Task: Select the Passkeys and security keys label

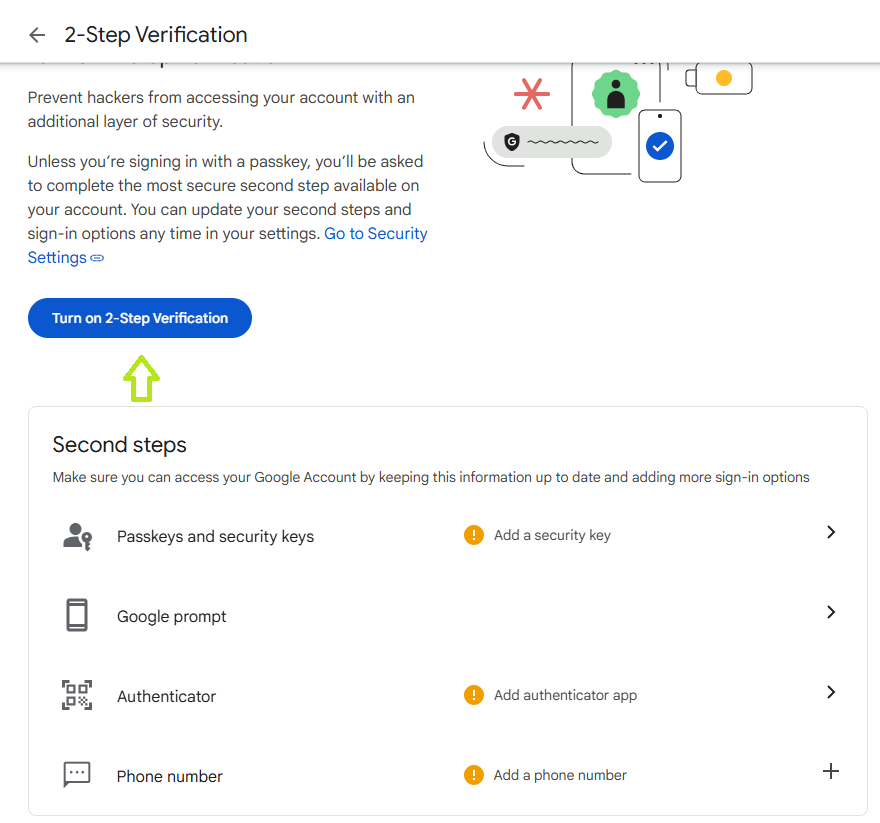Action: point(215,537)
